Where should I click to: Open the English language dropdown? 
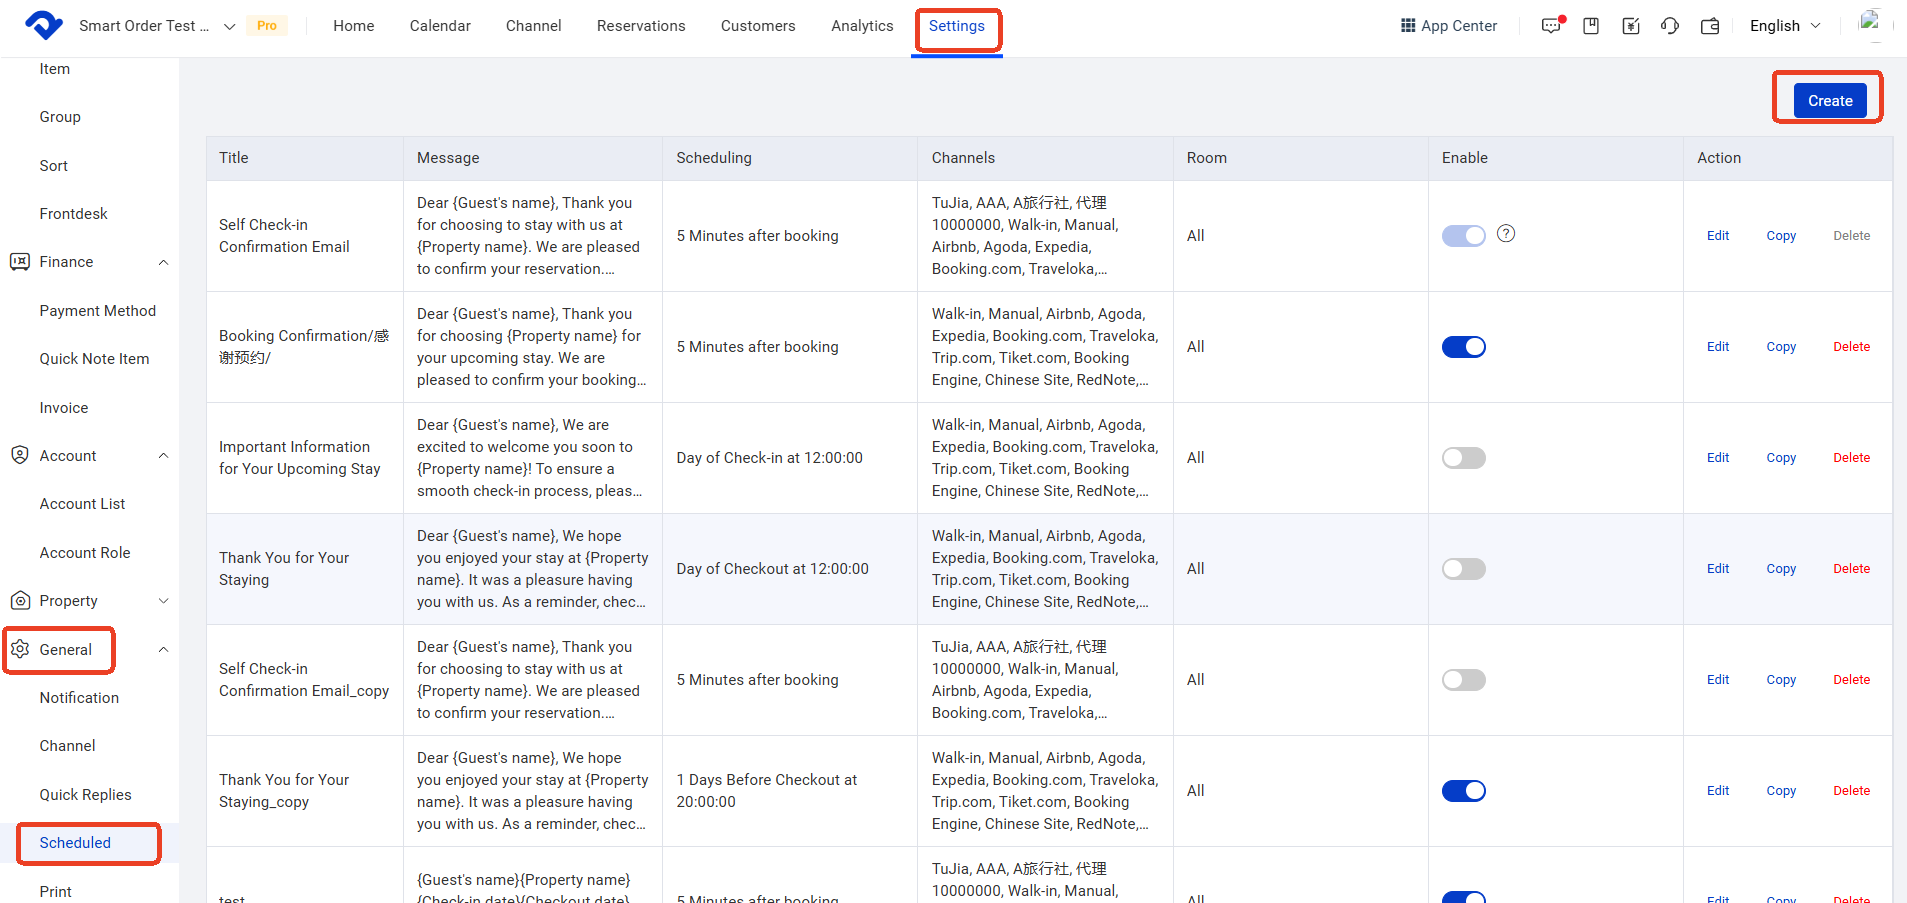click(x=1784, y=26)
